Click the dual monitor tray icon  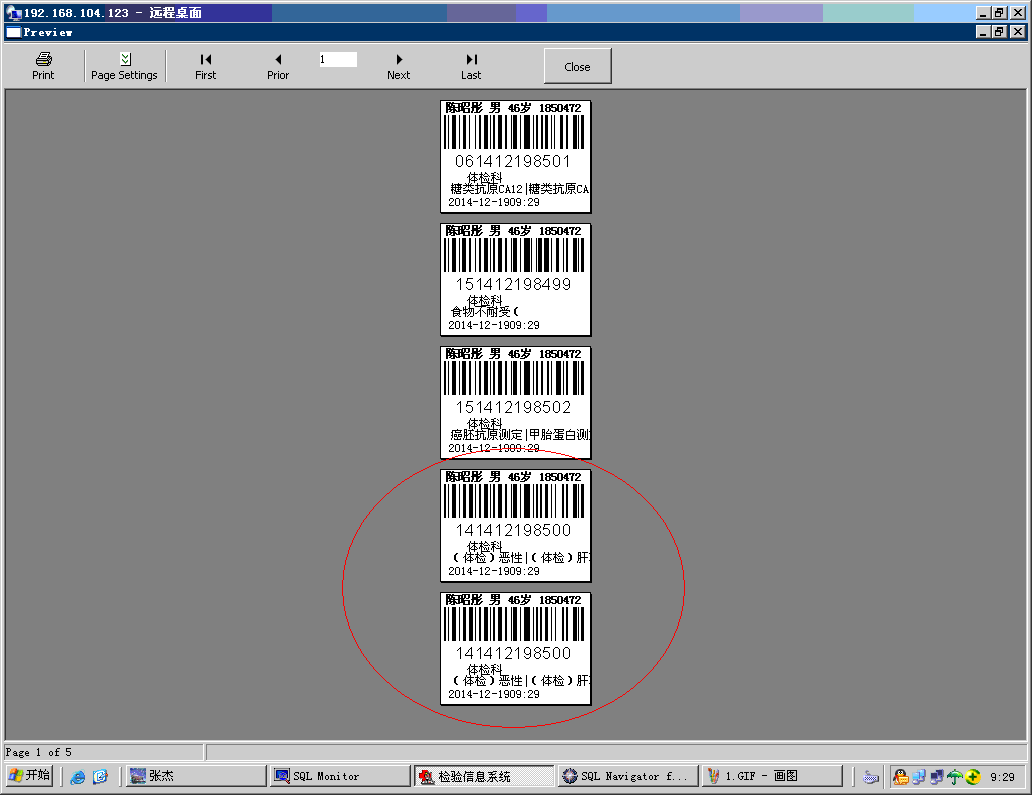point(937,777)
